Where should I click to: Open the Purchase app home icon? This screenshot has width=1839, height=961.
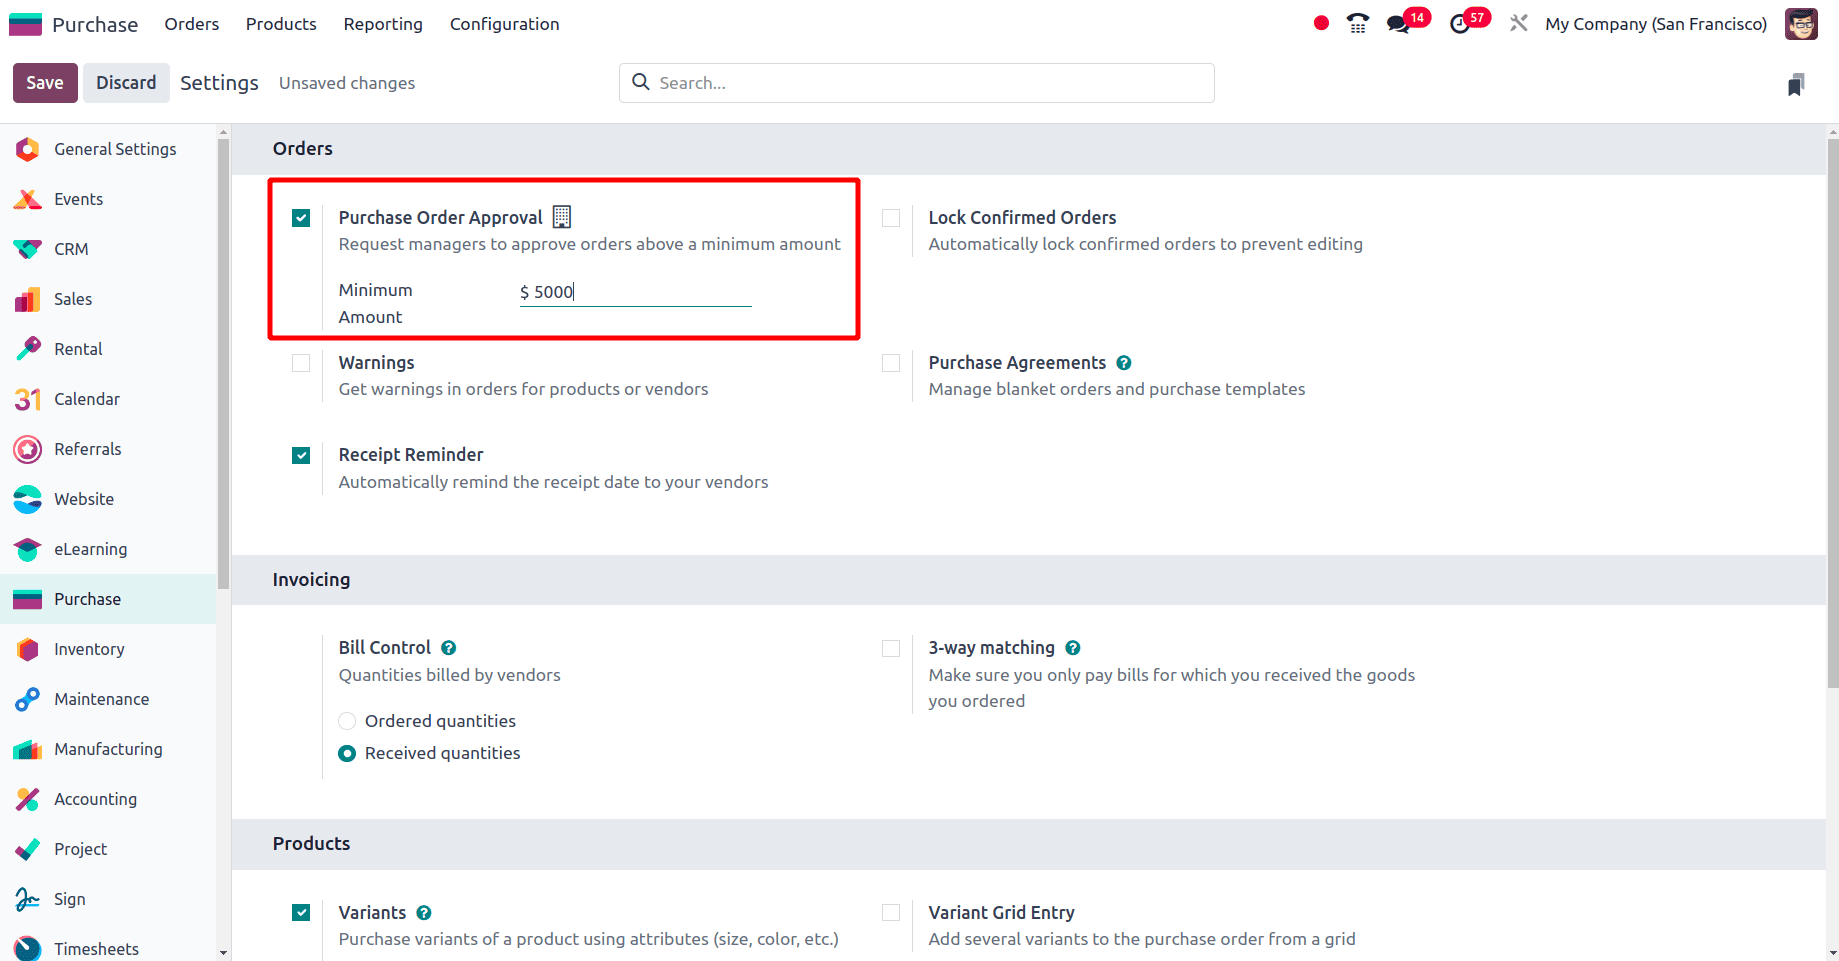coord(25,24)
